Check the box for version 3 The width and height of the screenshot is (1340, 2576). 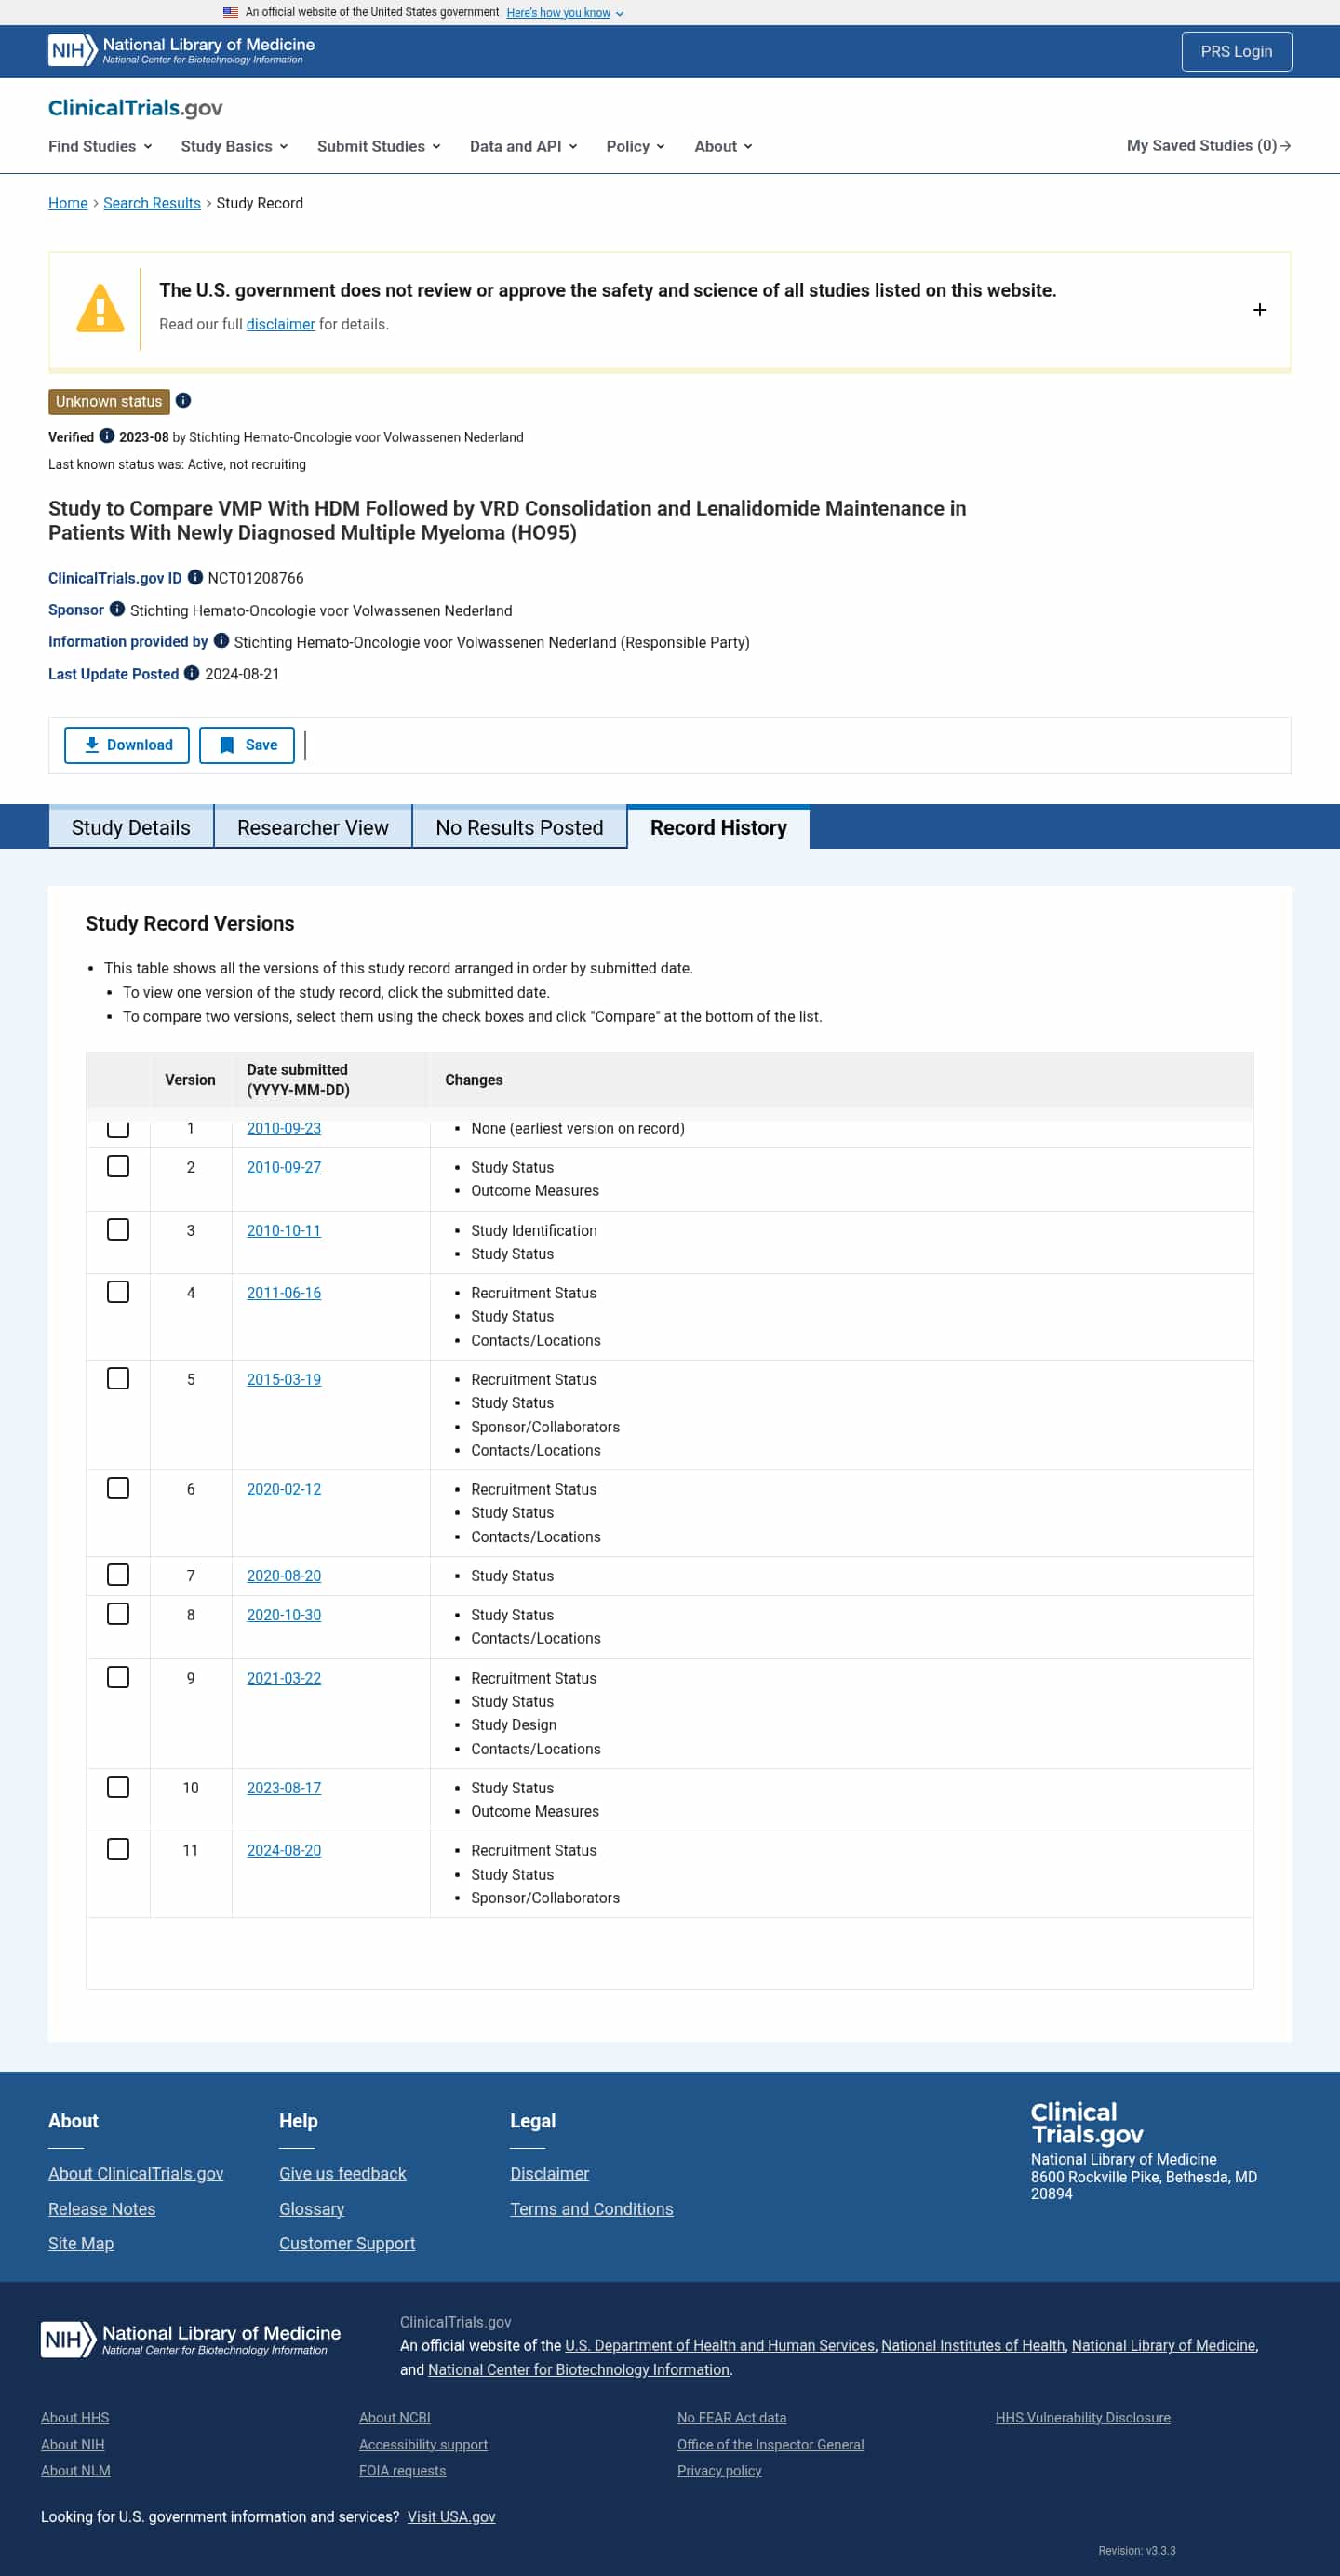coord(118,1229)
